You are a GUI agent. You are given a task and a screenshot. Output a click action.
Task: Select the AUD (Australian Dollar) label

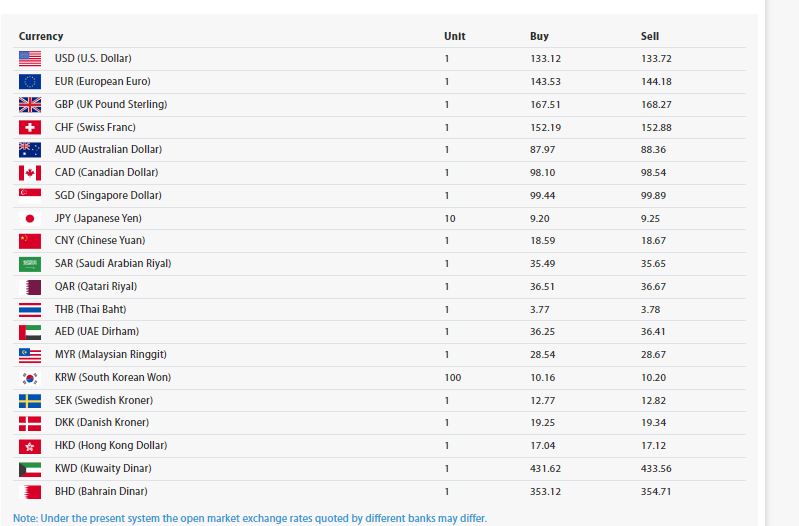point(108,150)
